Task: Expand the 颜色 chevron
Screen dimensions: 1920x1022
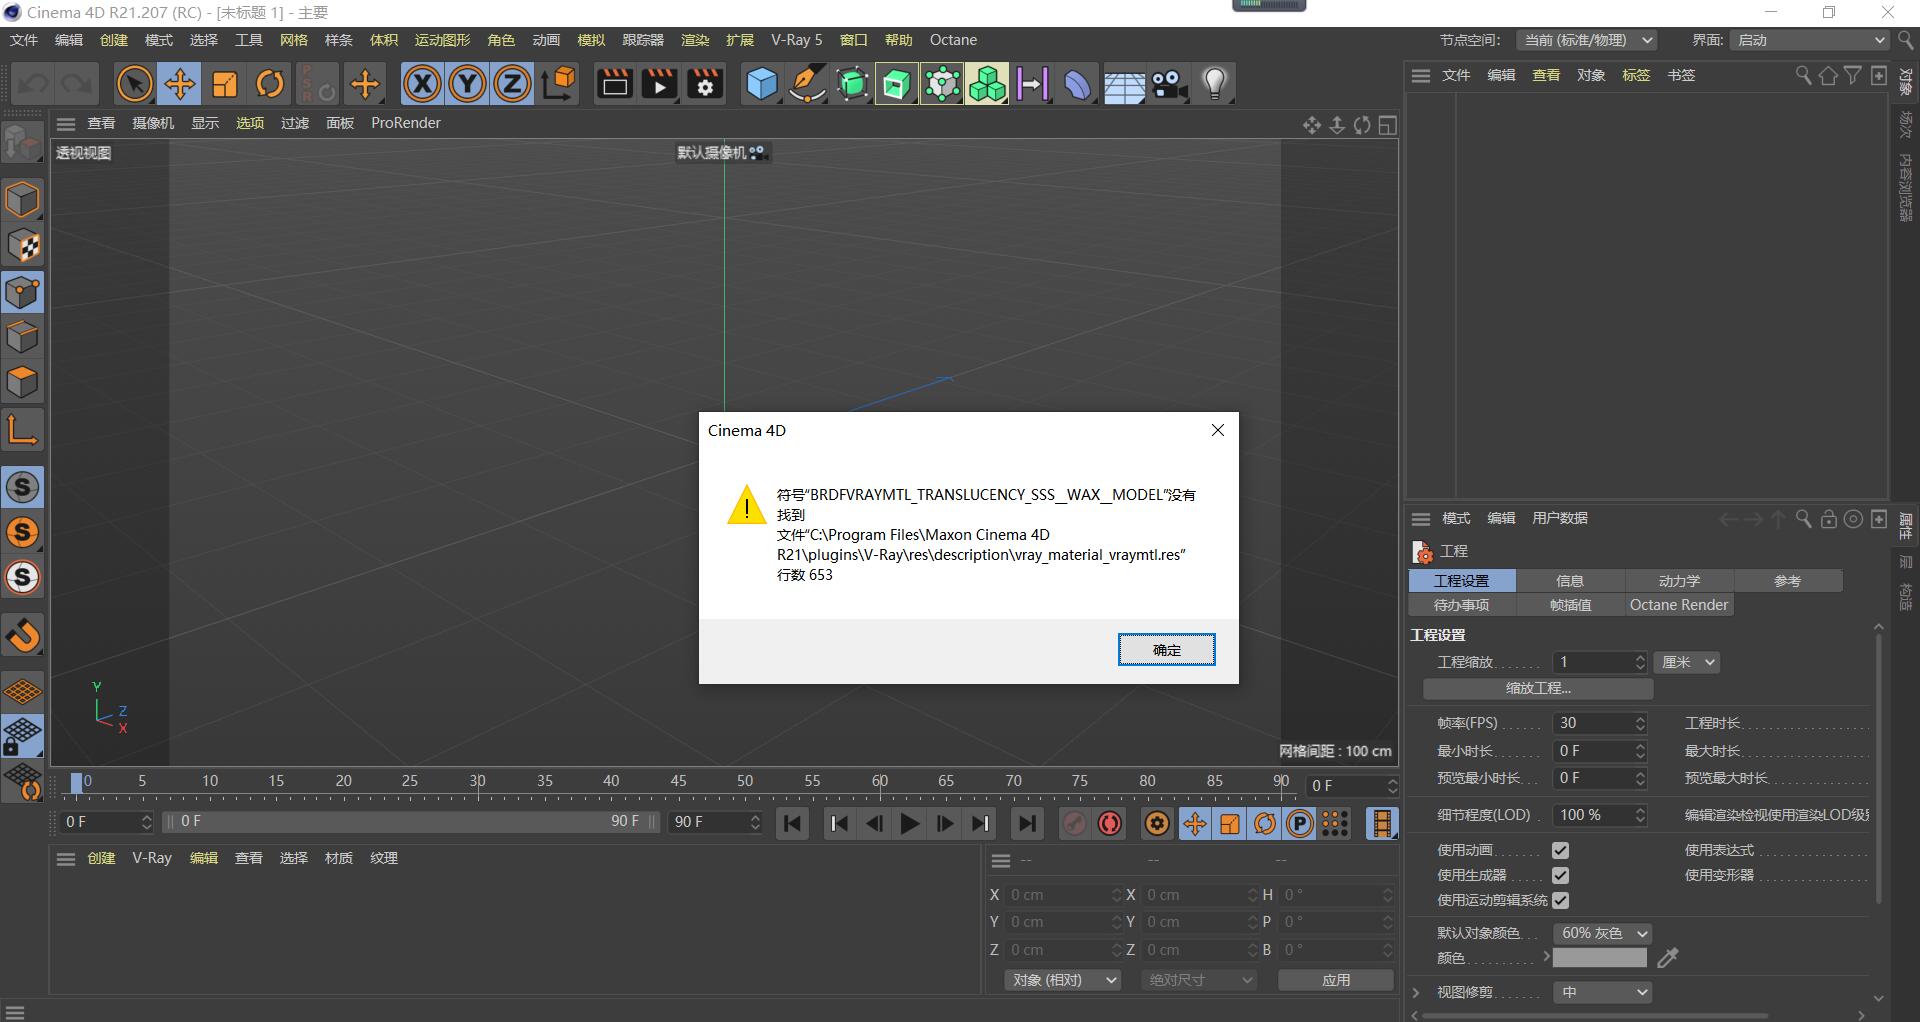Action: 1546,957
